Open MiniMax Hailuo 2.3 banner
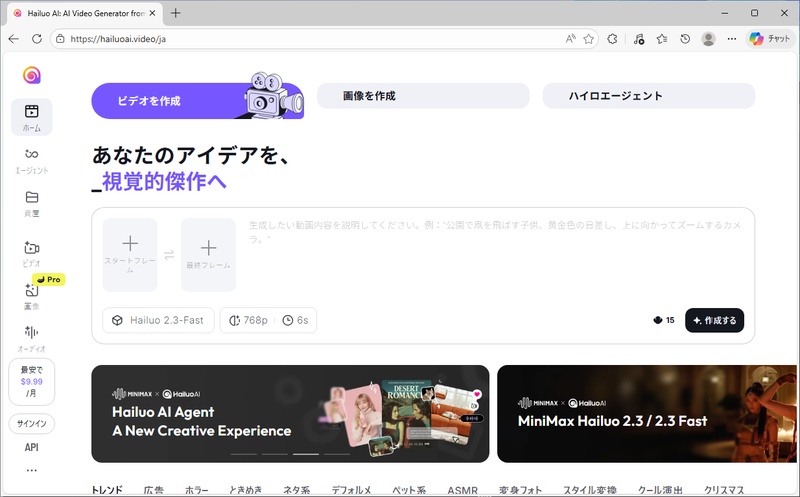 pyautogui.click(x=647, y=413)
